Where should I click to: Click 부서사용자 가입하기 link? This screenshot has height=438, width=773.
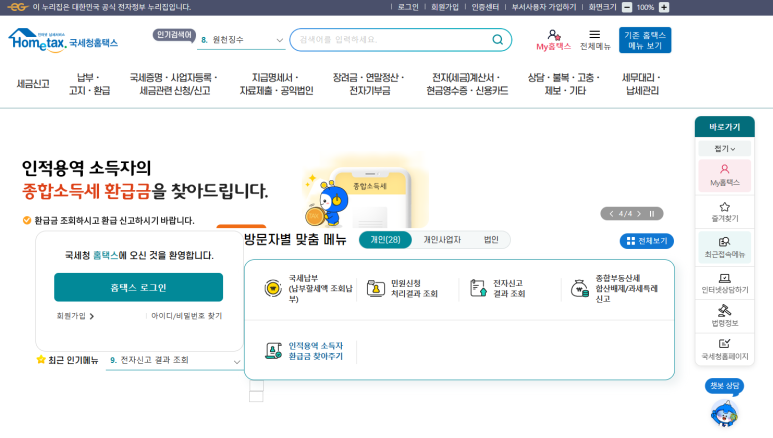544,7
